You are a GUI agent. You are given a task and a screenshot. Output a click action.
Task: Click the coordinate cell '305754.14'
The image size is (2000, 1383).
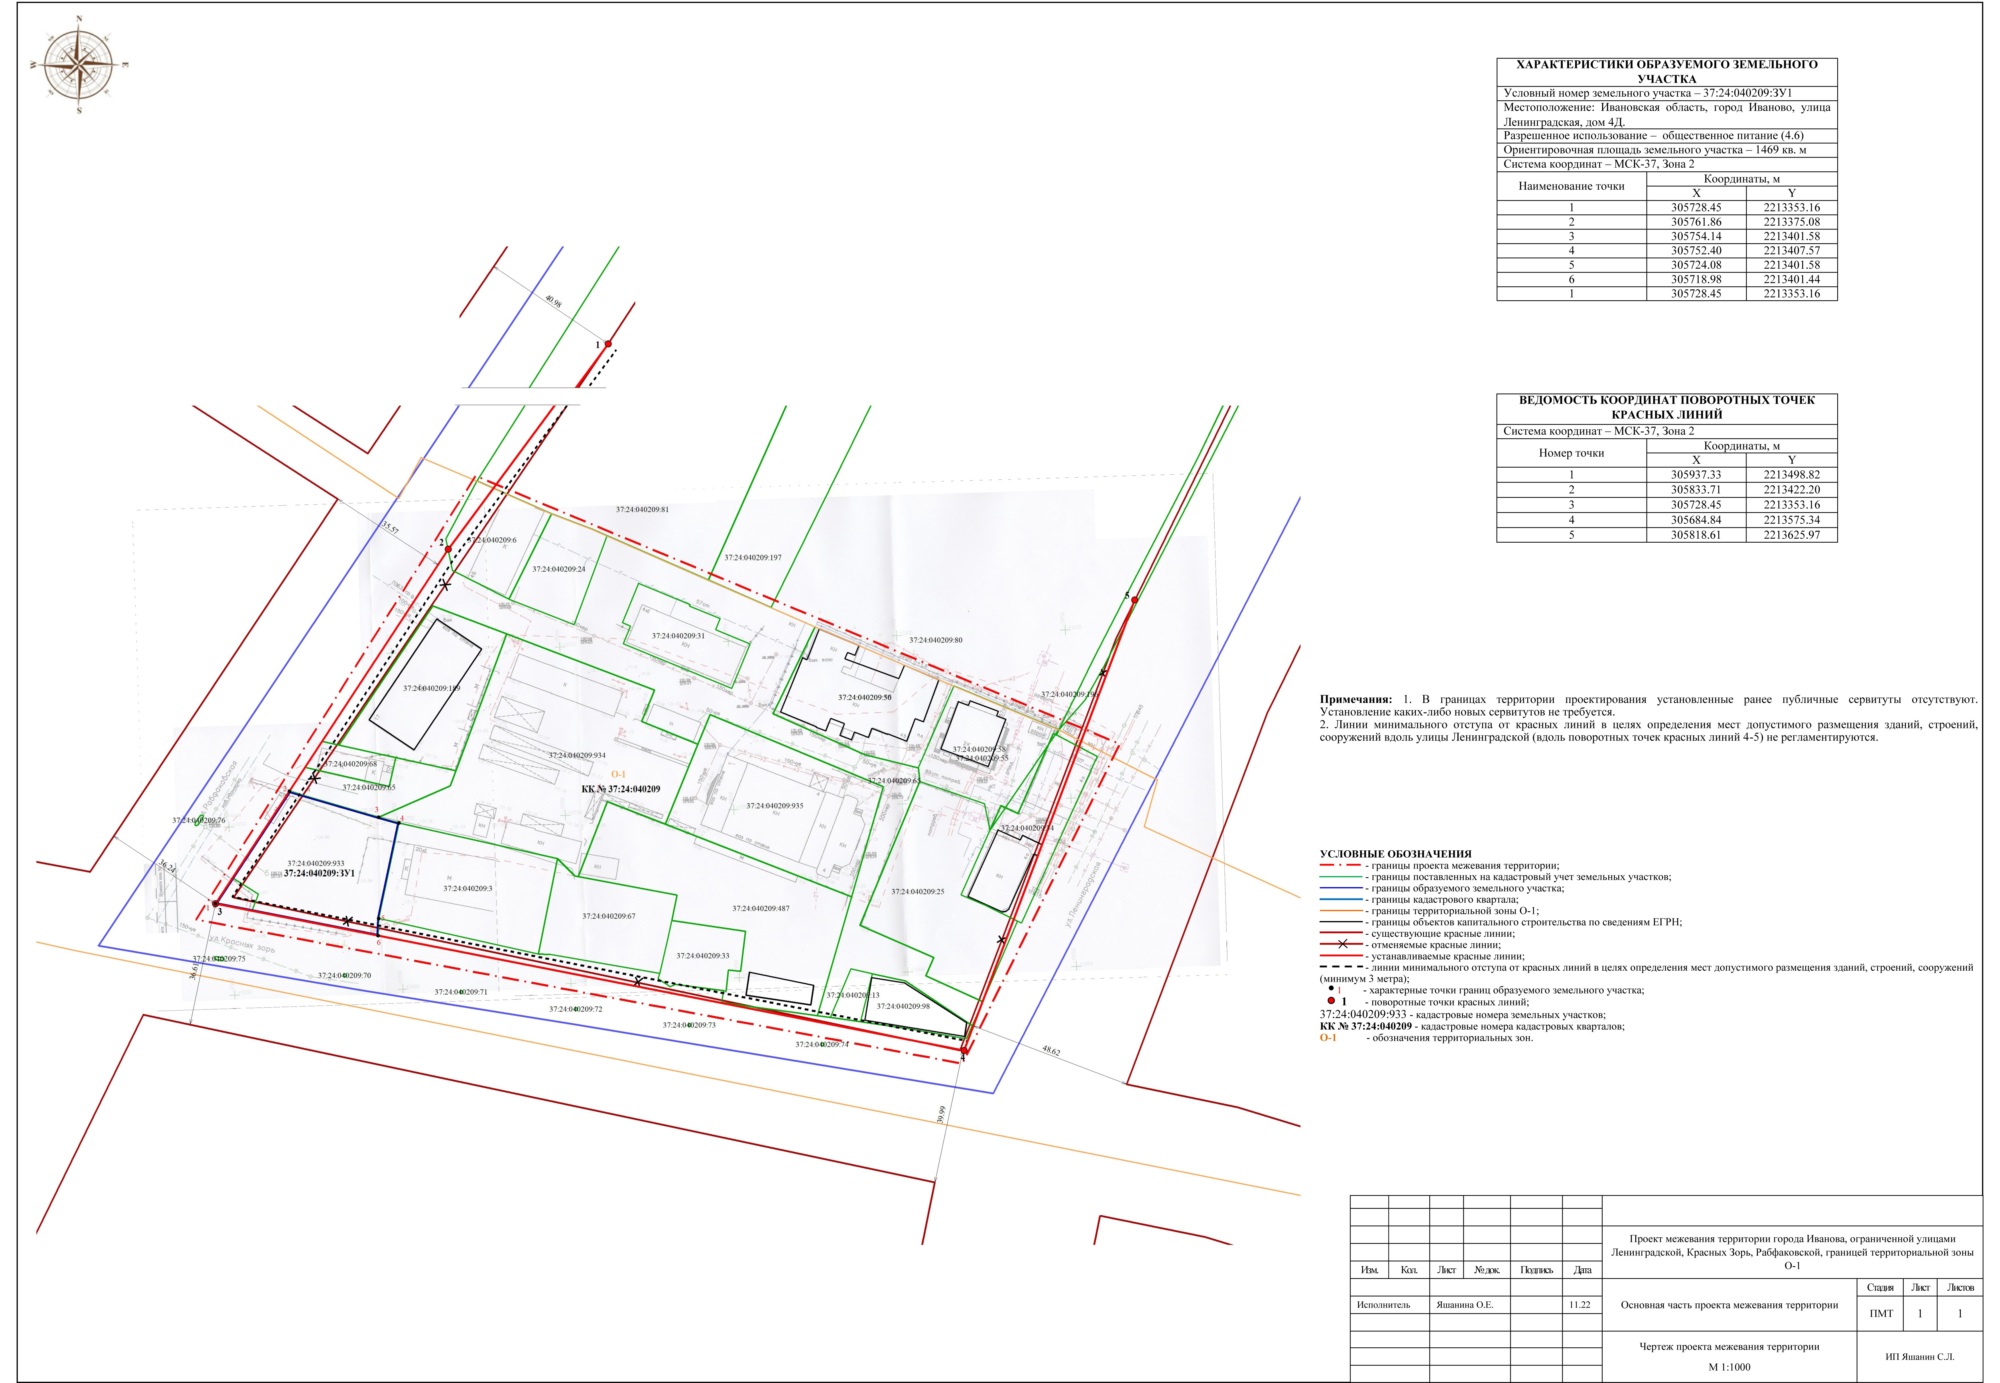coord(1696,237)
